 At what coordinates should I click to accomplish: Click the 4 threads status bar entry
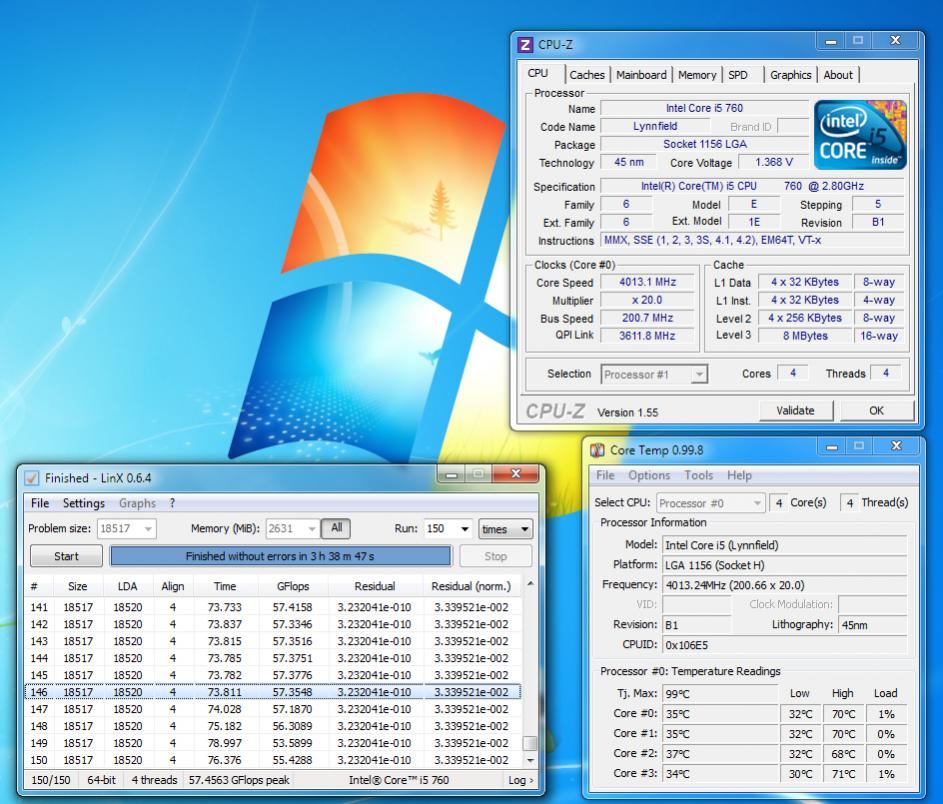tap(154, 780)
